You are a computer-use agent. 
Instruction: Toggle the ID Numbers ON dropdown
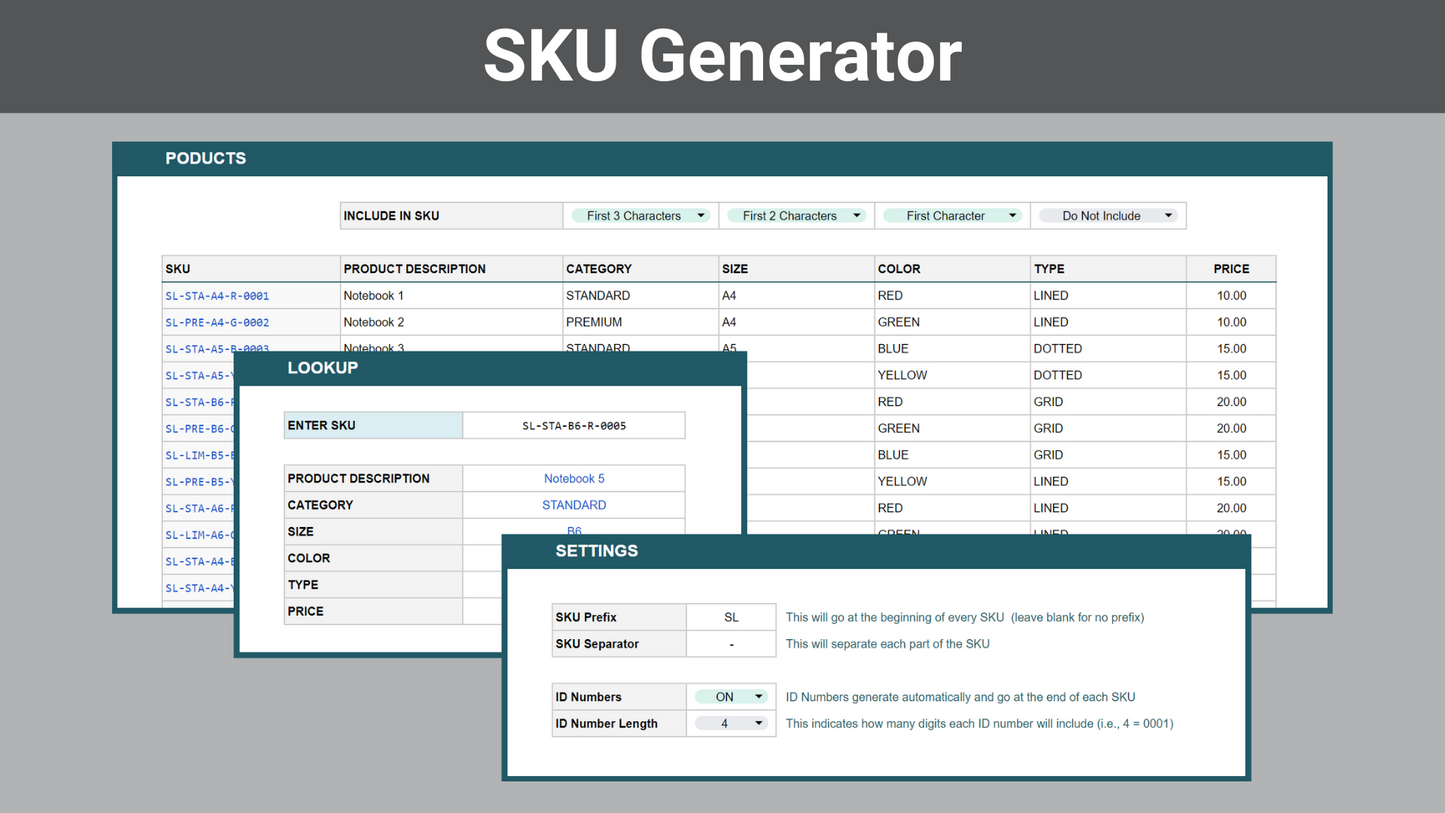tap(731, 697)
